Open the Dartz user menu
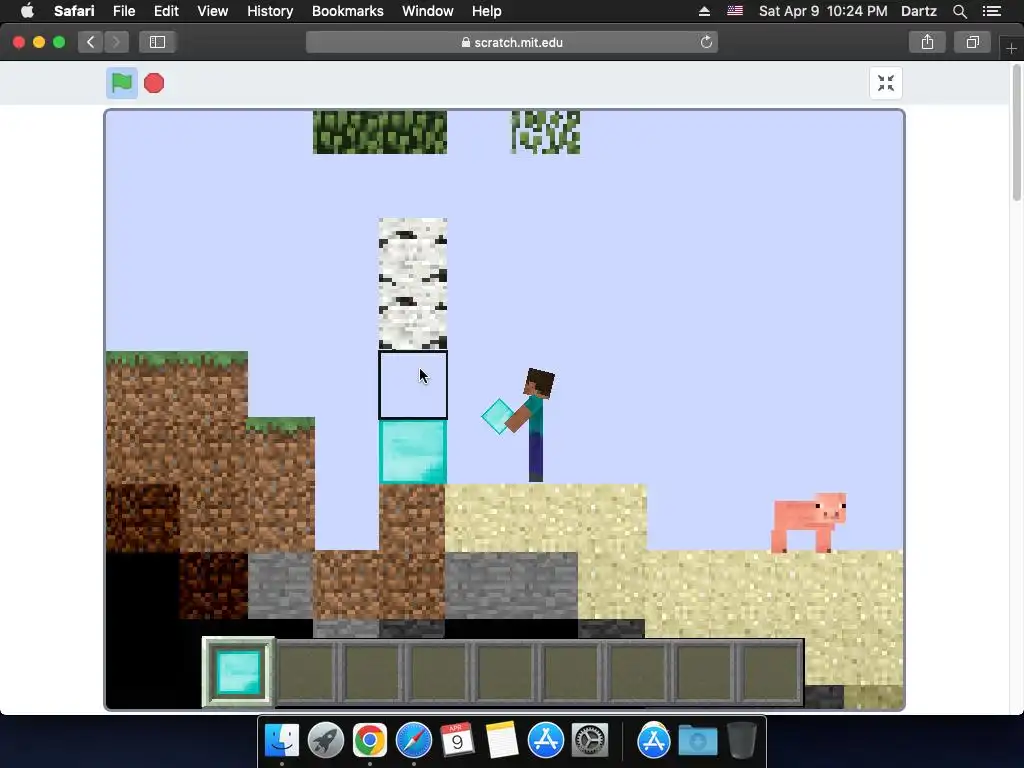1024x768 pixels. 918,11
